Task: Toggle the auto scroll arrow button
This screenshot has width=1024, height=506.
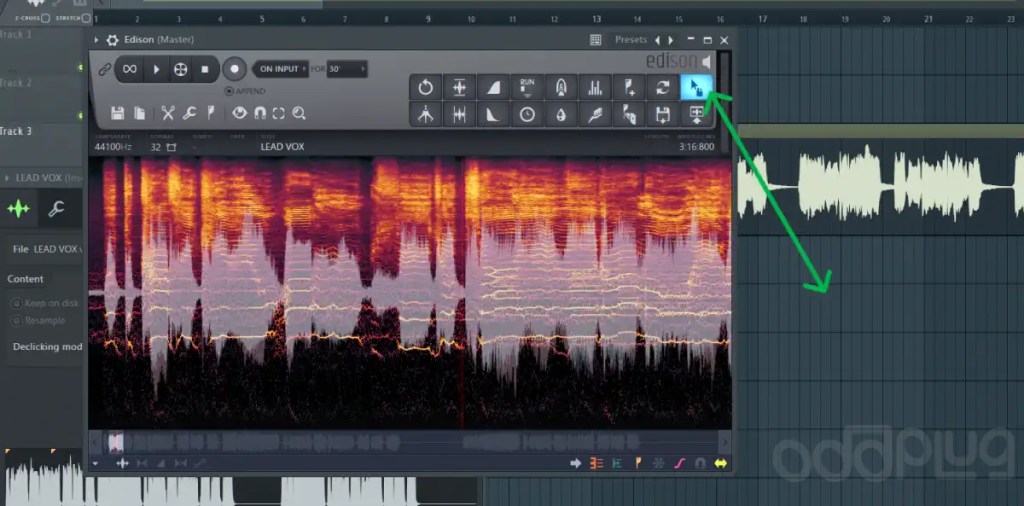Action: click(575, 464)
